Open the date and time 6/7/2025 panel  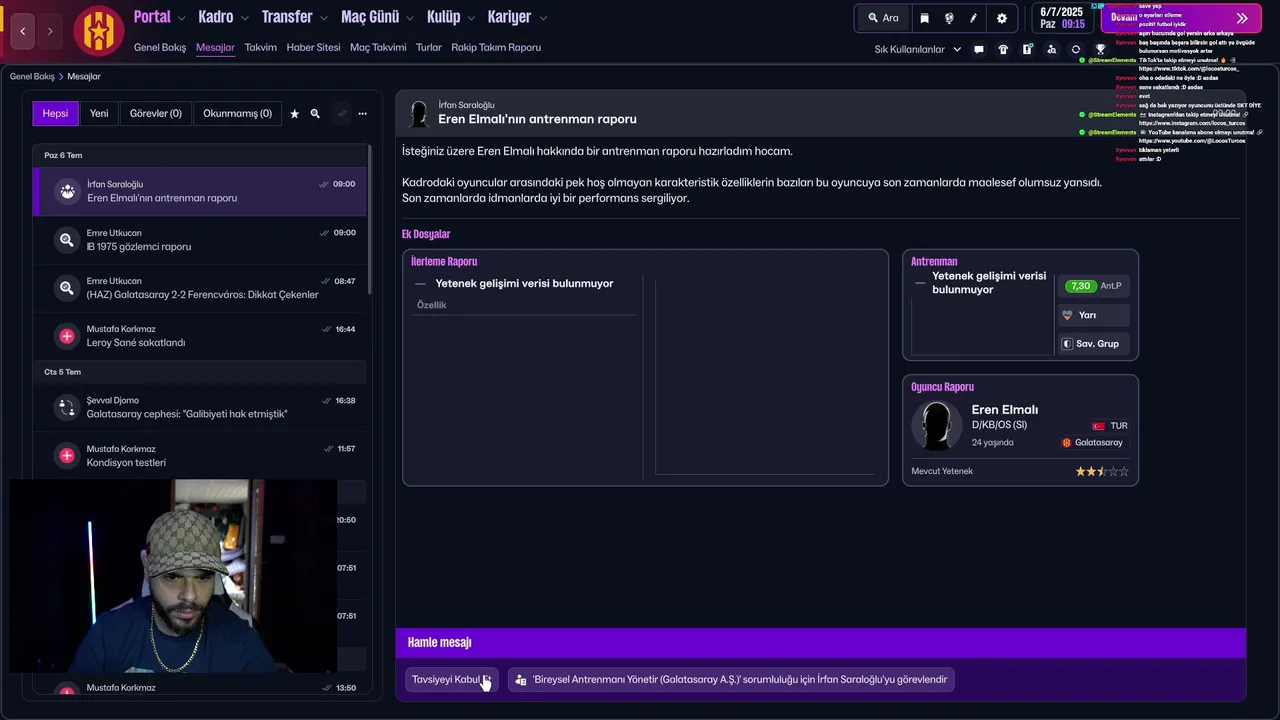(x=1062, y=18)
